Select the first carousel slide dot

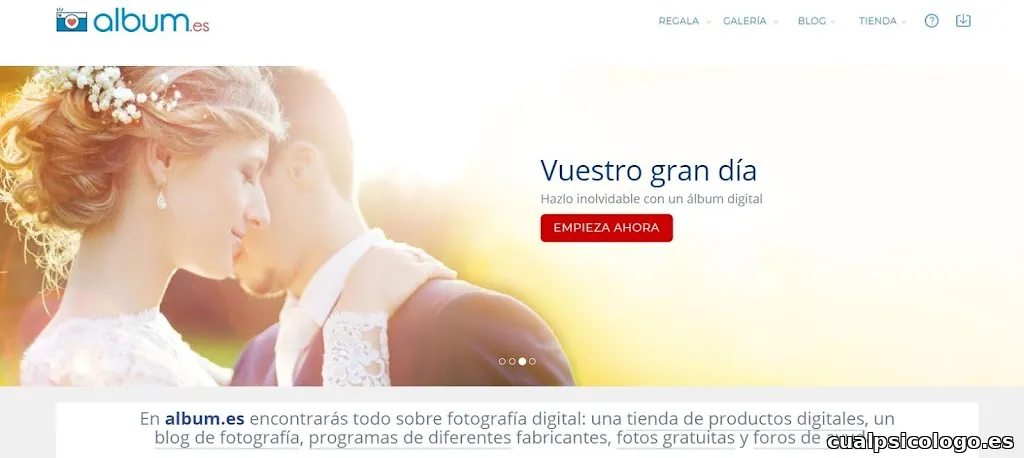pos(502,361)
